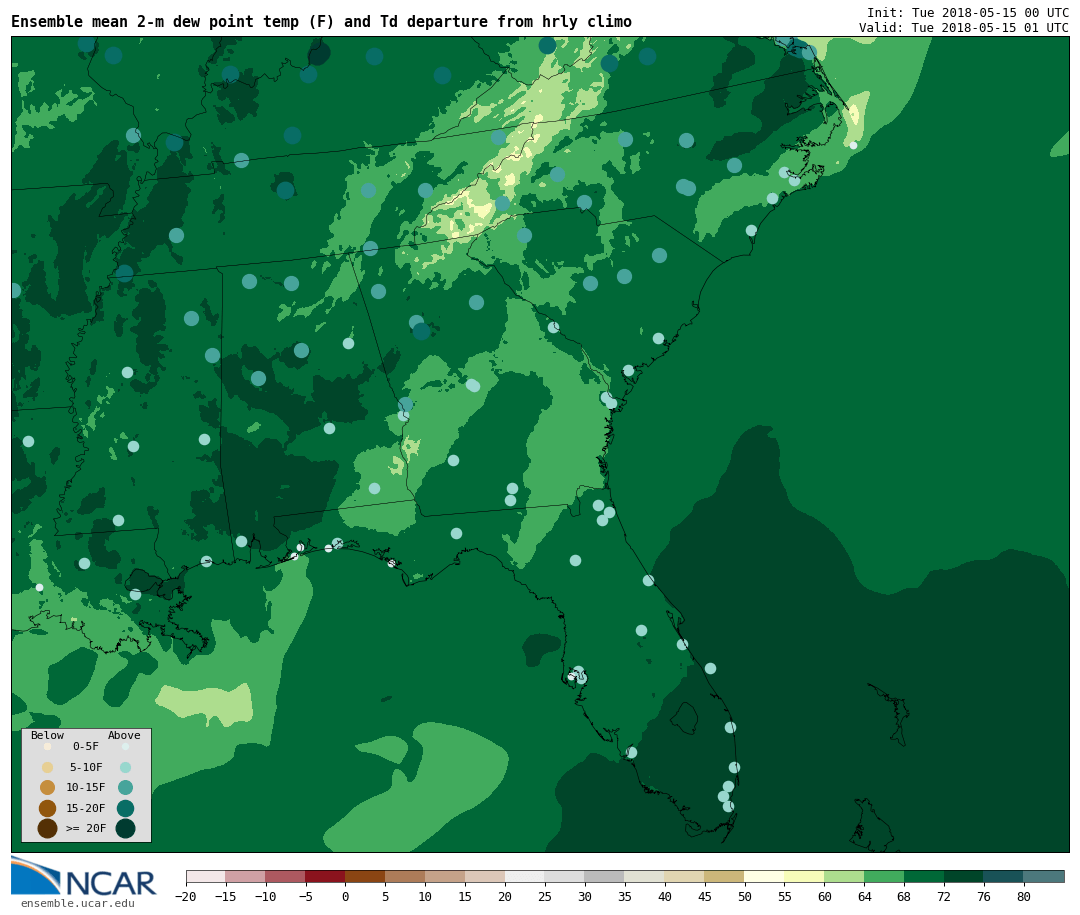Click the colorbar swatch between 72 and 76
This screenshot has height=915, width=1080.
(x=963, y=877)
